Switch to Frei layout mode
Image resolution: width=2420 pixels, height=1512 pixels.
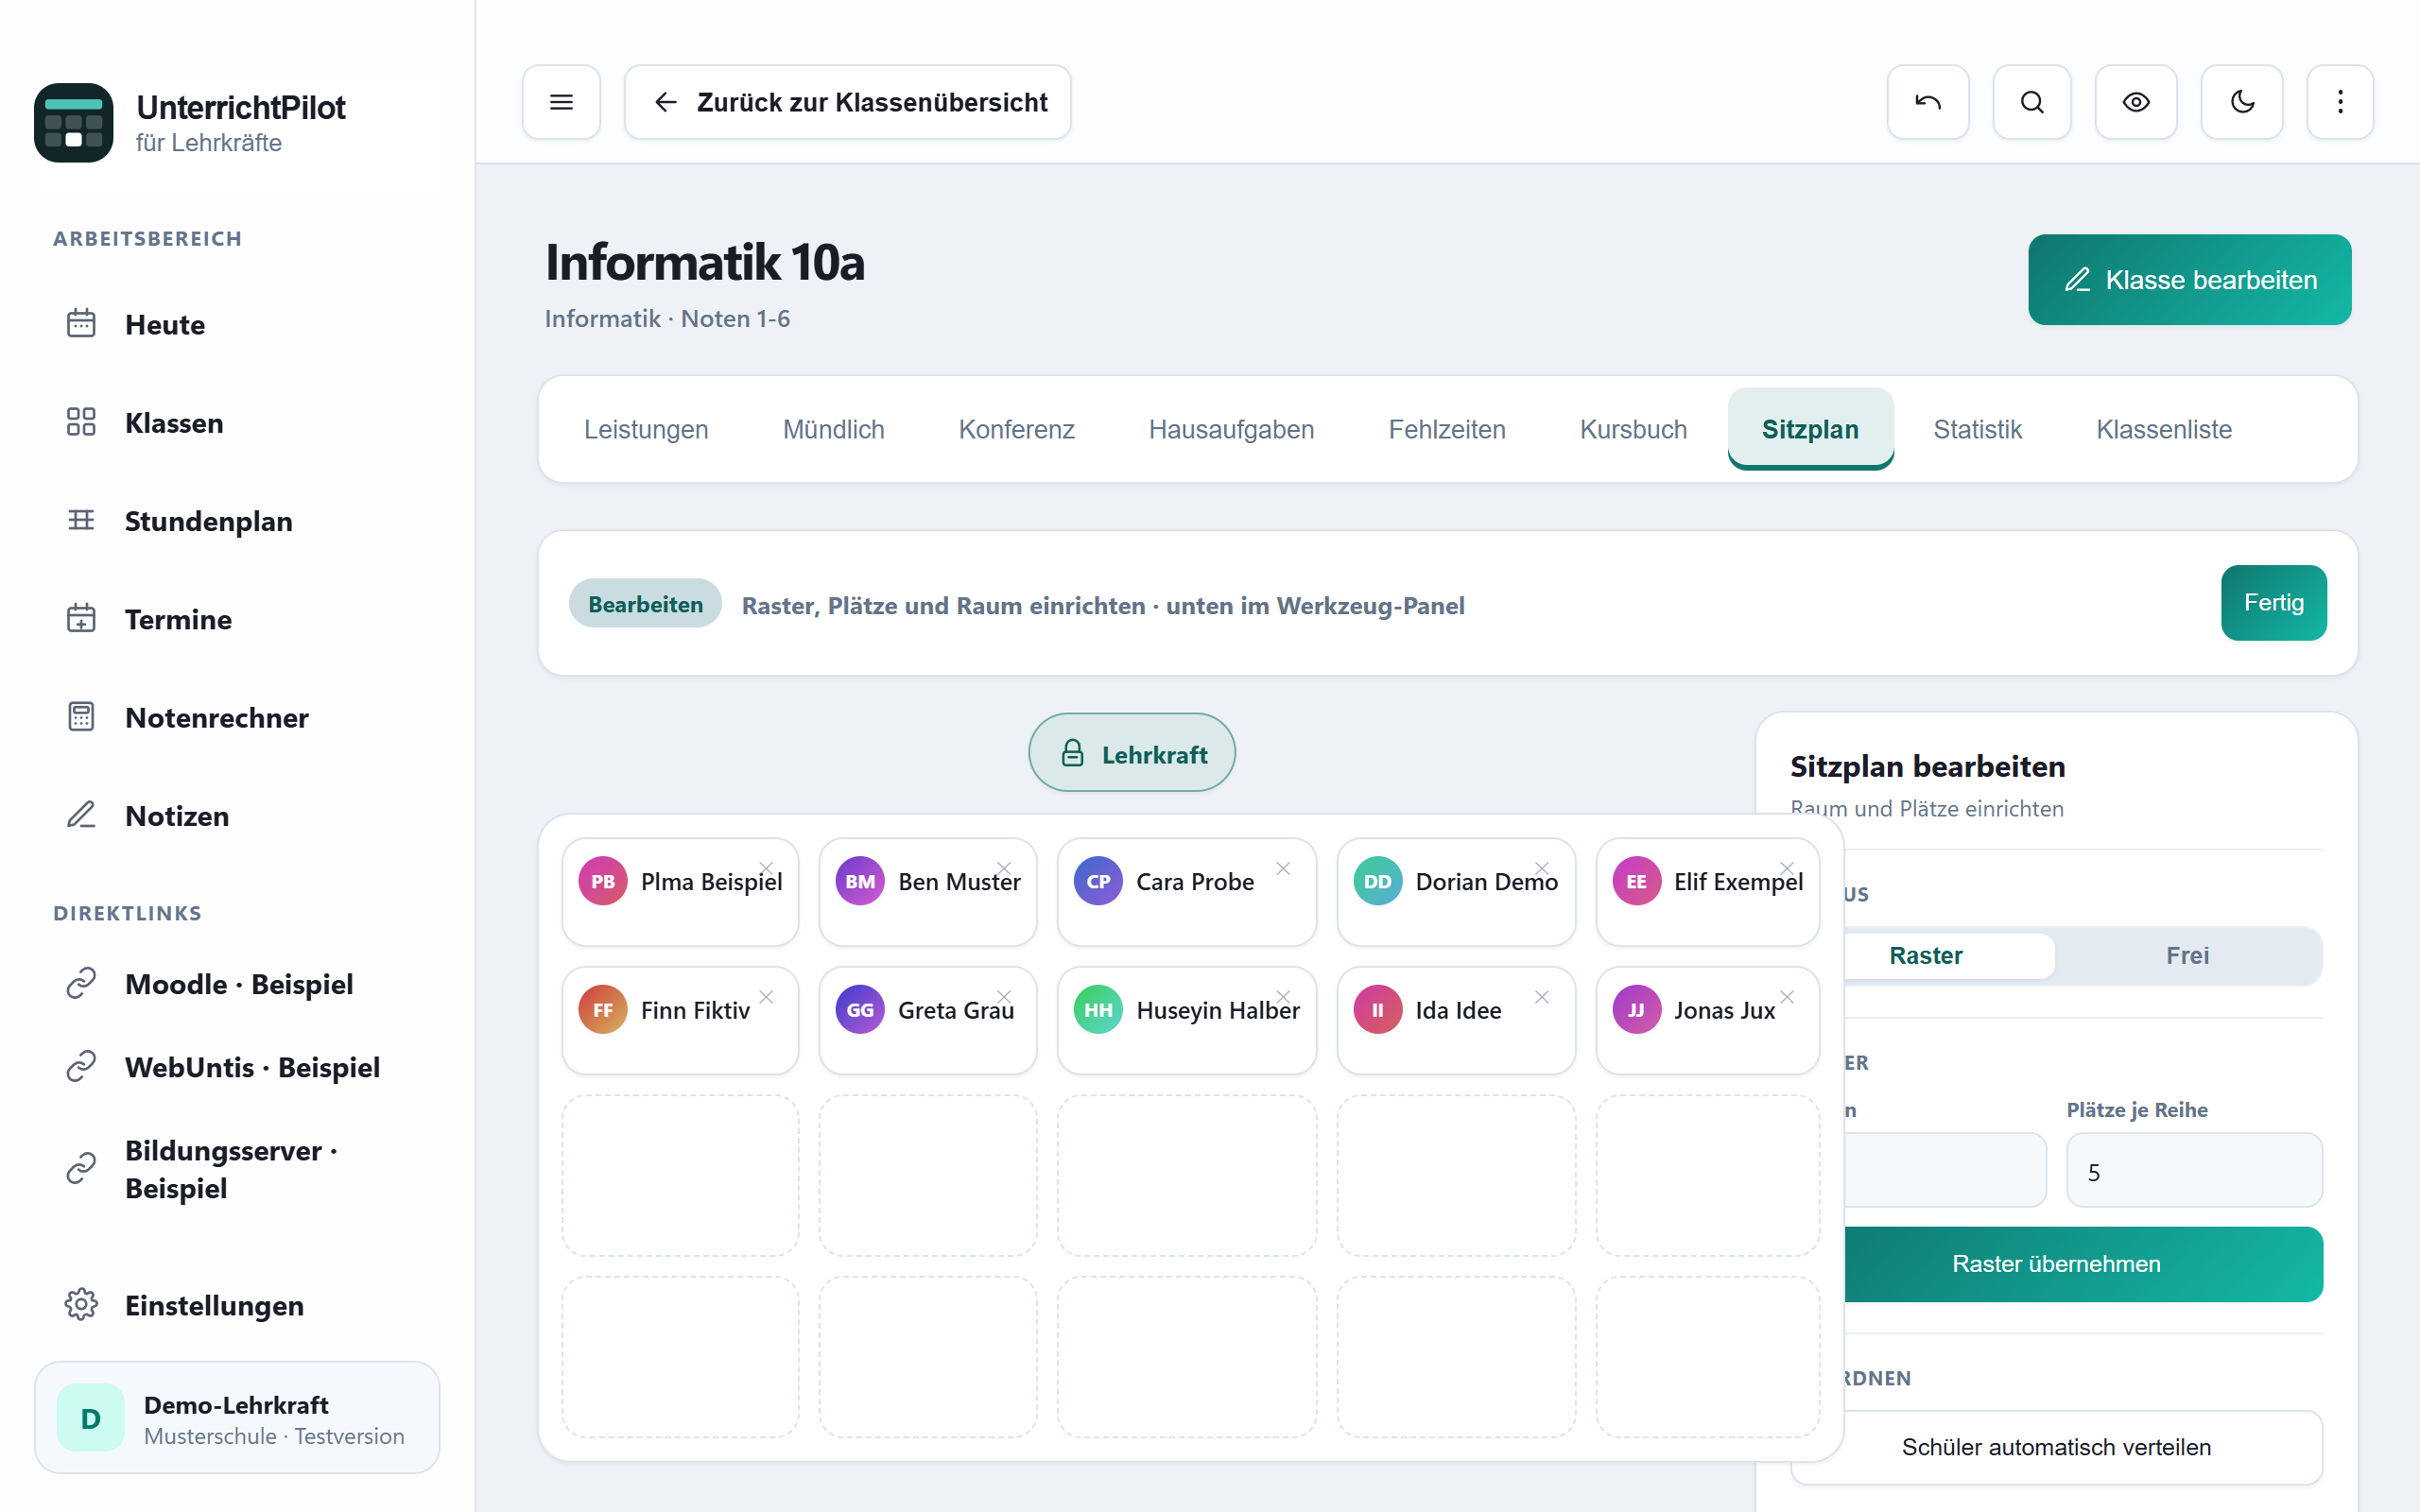[x=2187, y=956]
